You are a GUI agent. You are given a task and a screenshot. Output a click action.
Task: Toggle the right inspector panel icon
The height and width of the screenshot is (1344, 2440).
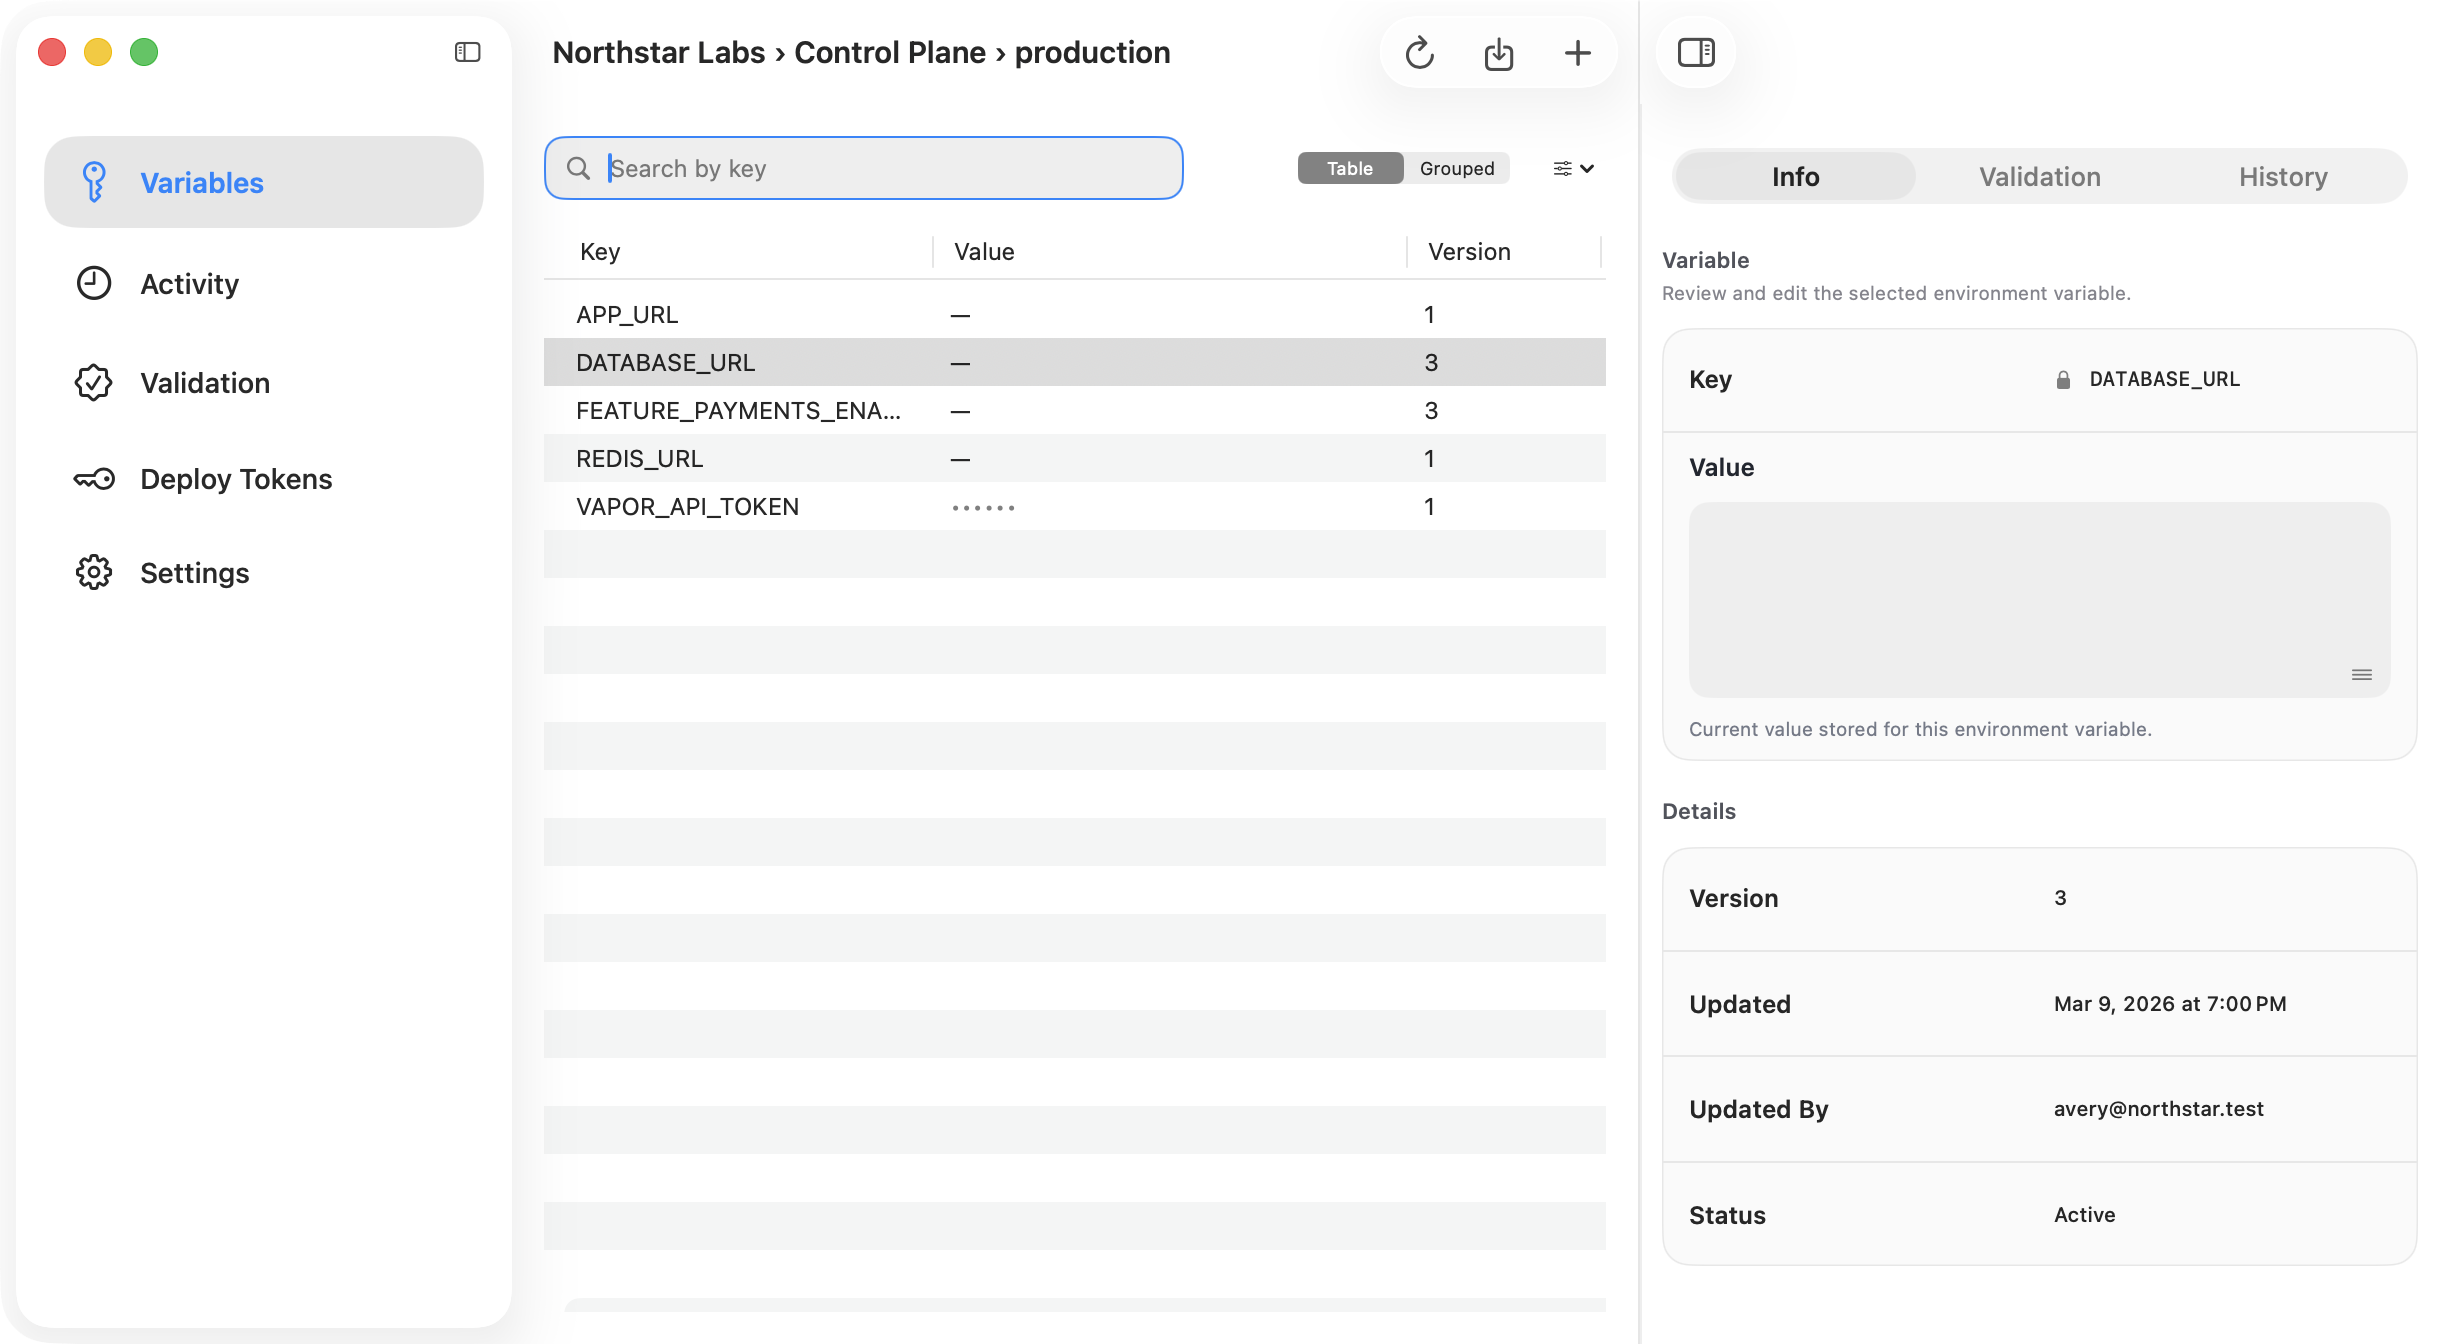(1696, 52)
